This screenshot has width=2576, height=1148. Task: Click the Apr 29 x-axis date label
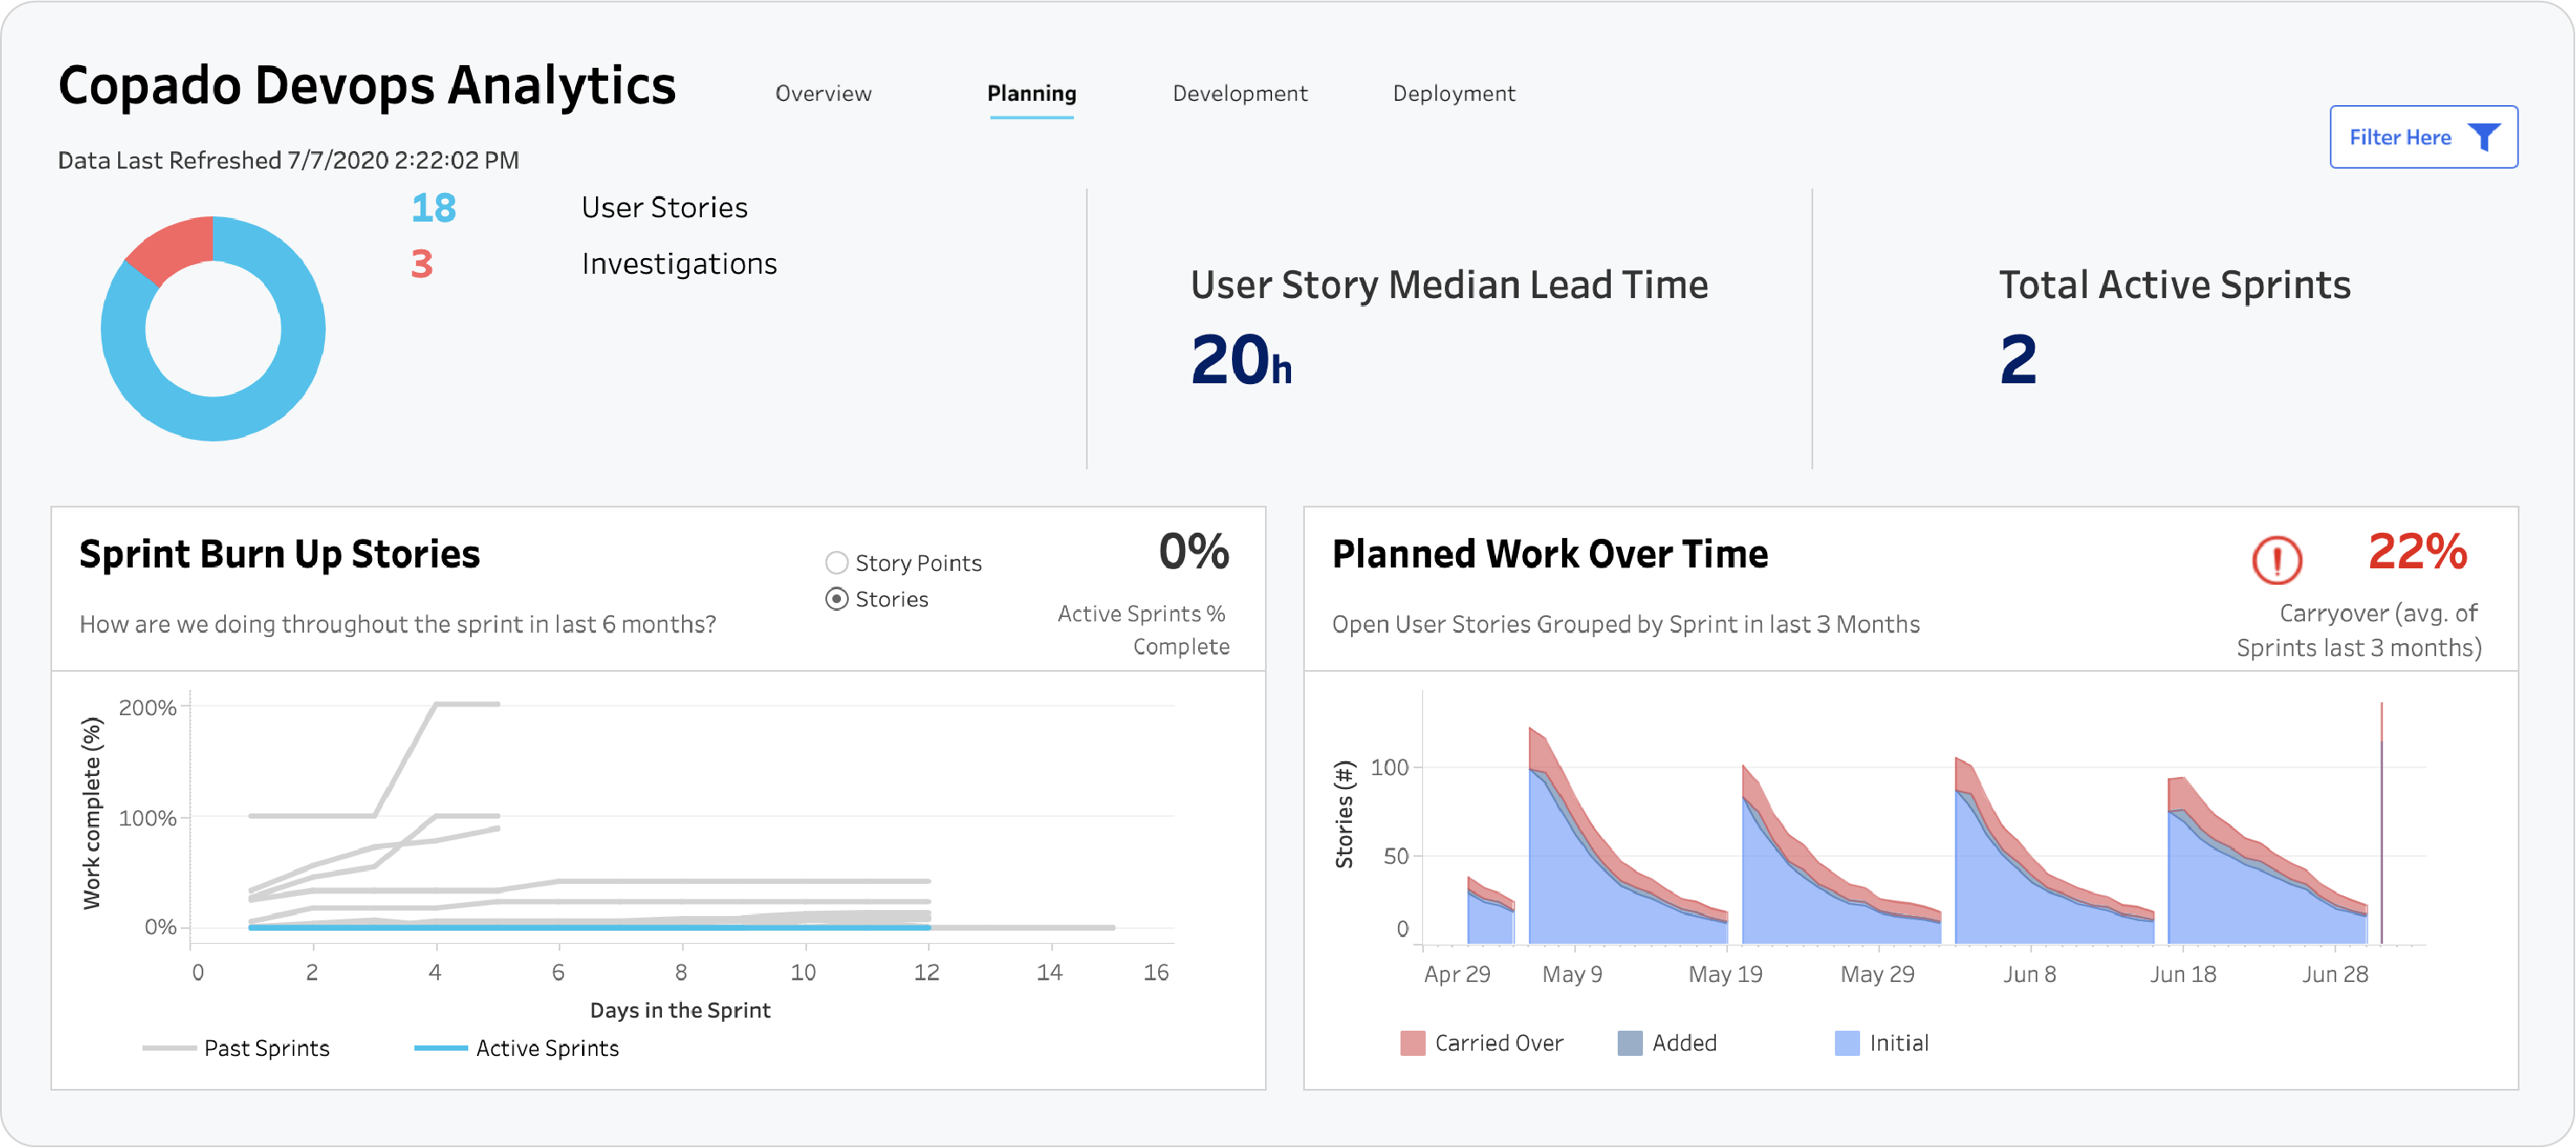(x=1457, y=975)
